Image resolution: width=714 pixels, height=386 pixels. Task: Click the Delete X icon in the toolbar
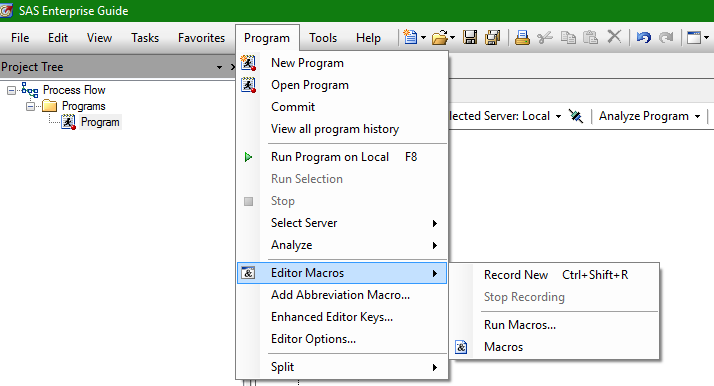coord(614,36)
